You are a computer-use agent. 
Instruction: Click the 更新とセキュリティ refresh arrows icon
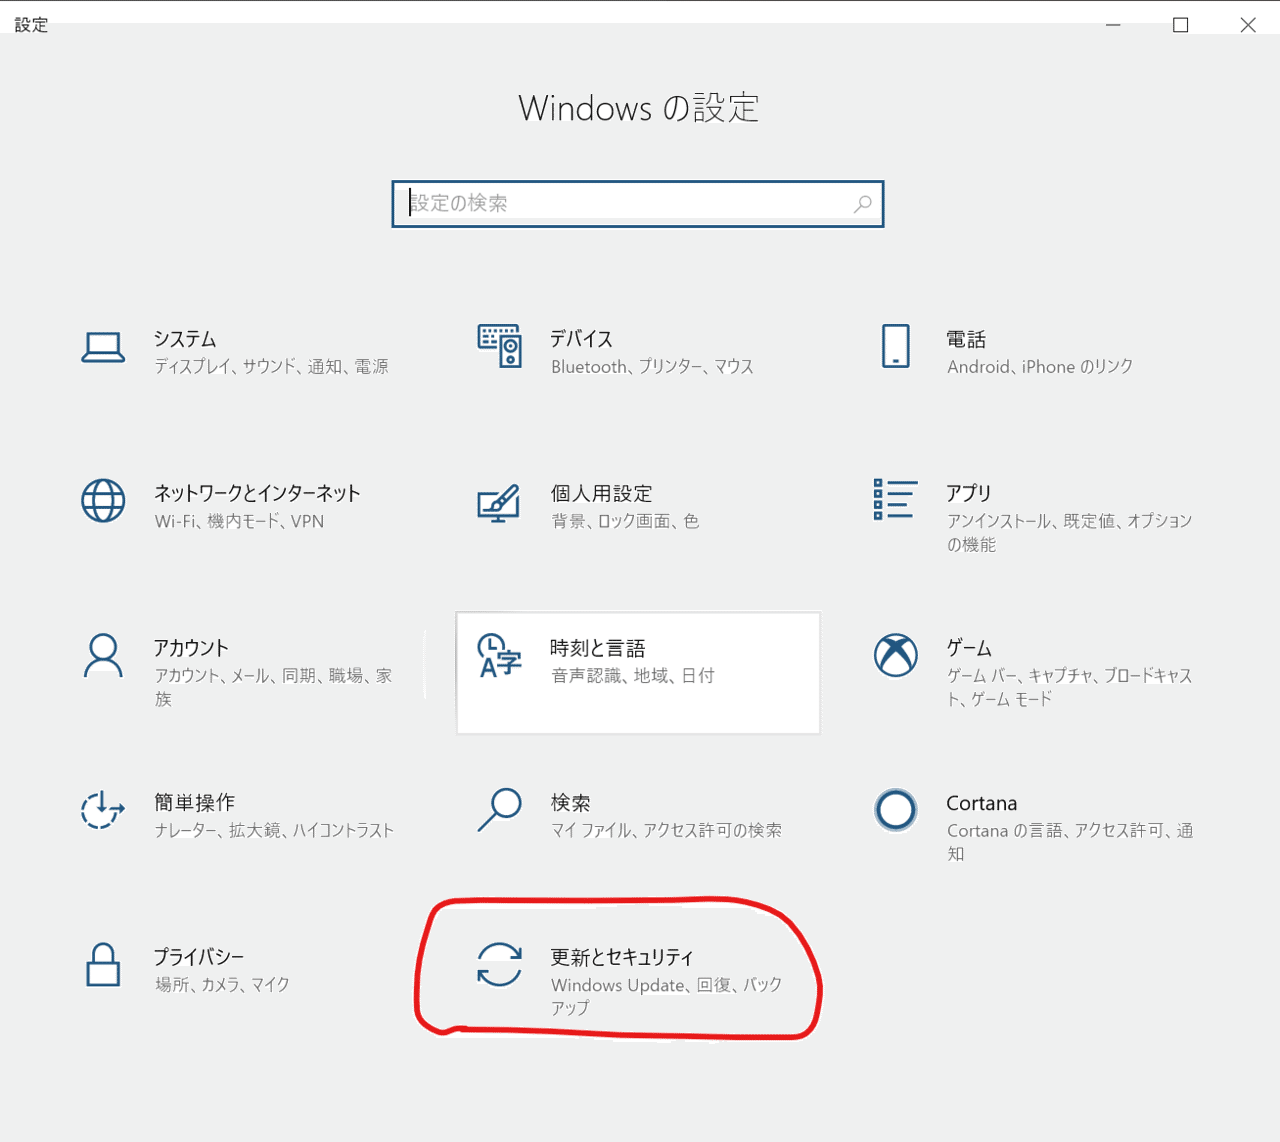499,965
